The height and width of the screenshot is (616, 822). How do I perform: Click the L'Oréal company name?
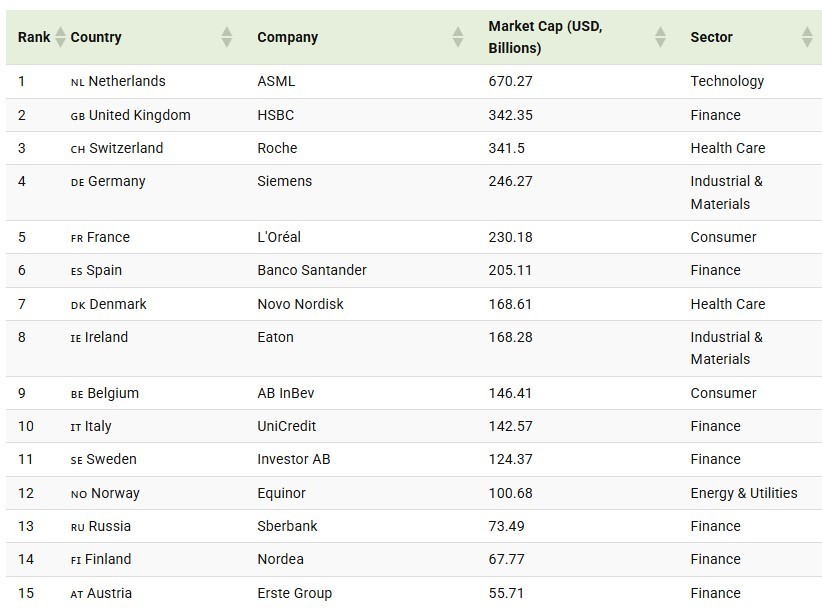[279, 237]
